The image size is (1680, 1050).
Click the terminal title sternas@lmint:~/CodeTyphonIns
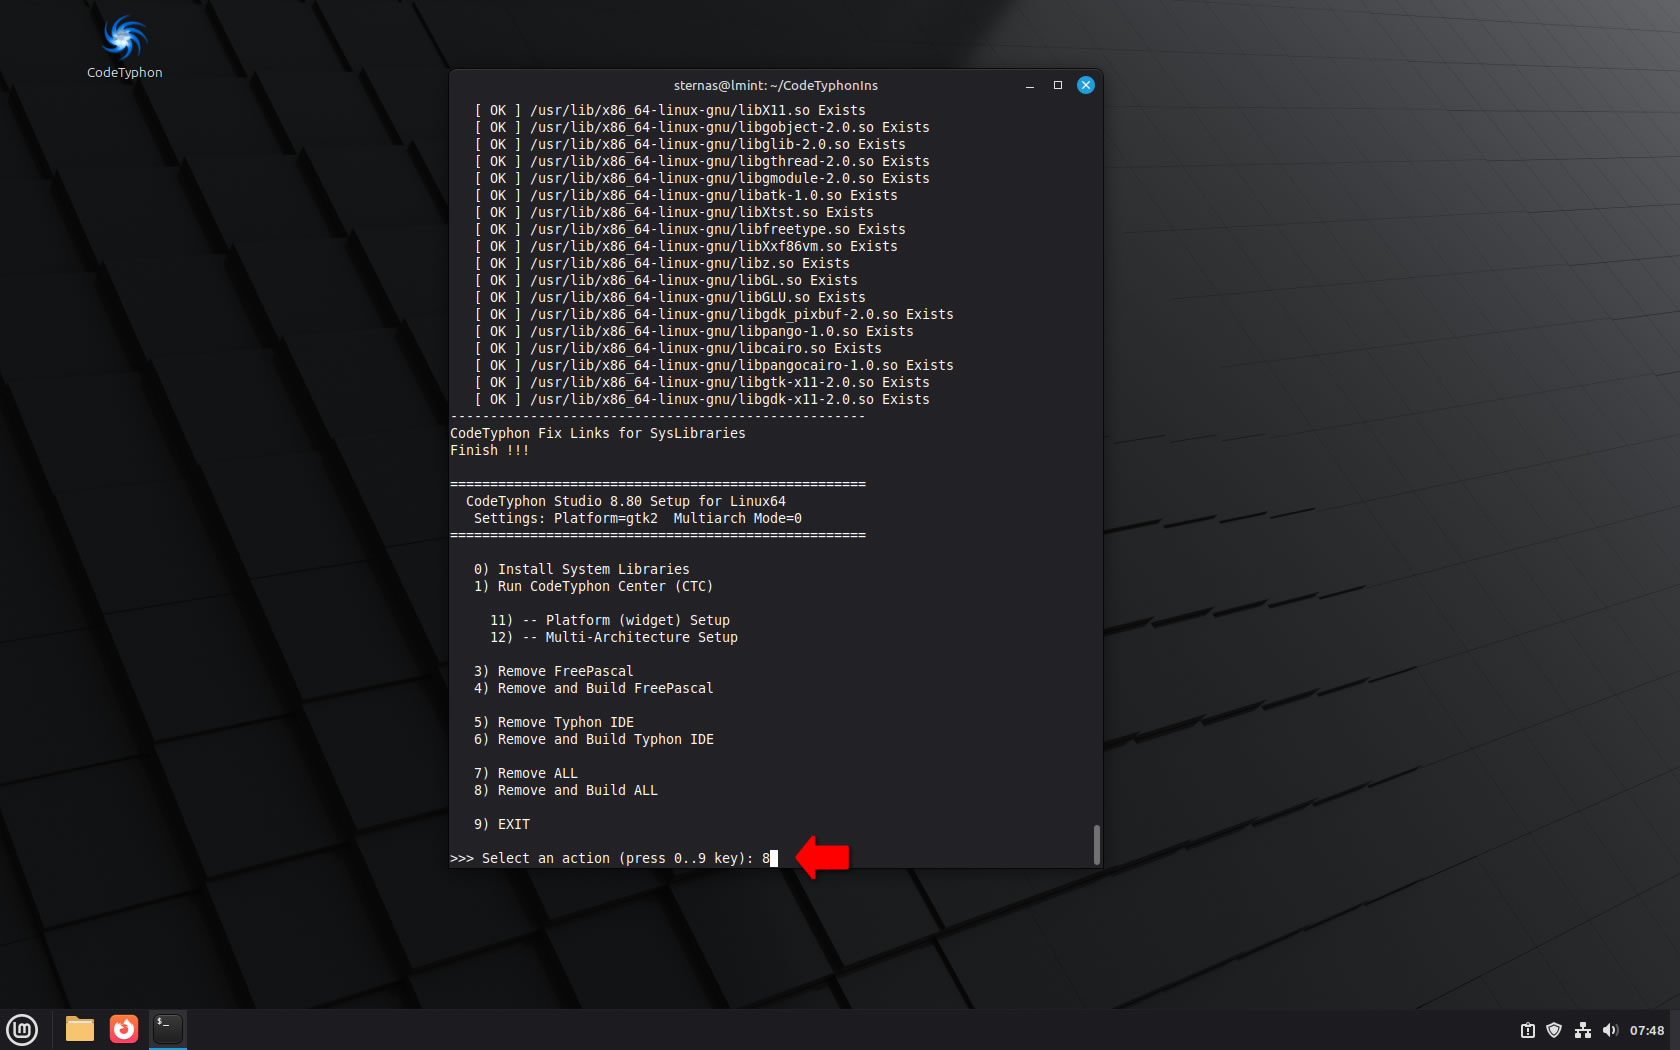(x=776, y=85)
